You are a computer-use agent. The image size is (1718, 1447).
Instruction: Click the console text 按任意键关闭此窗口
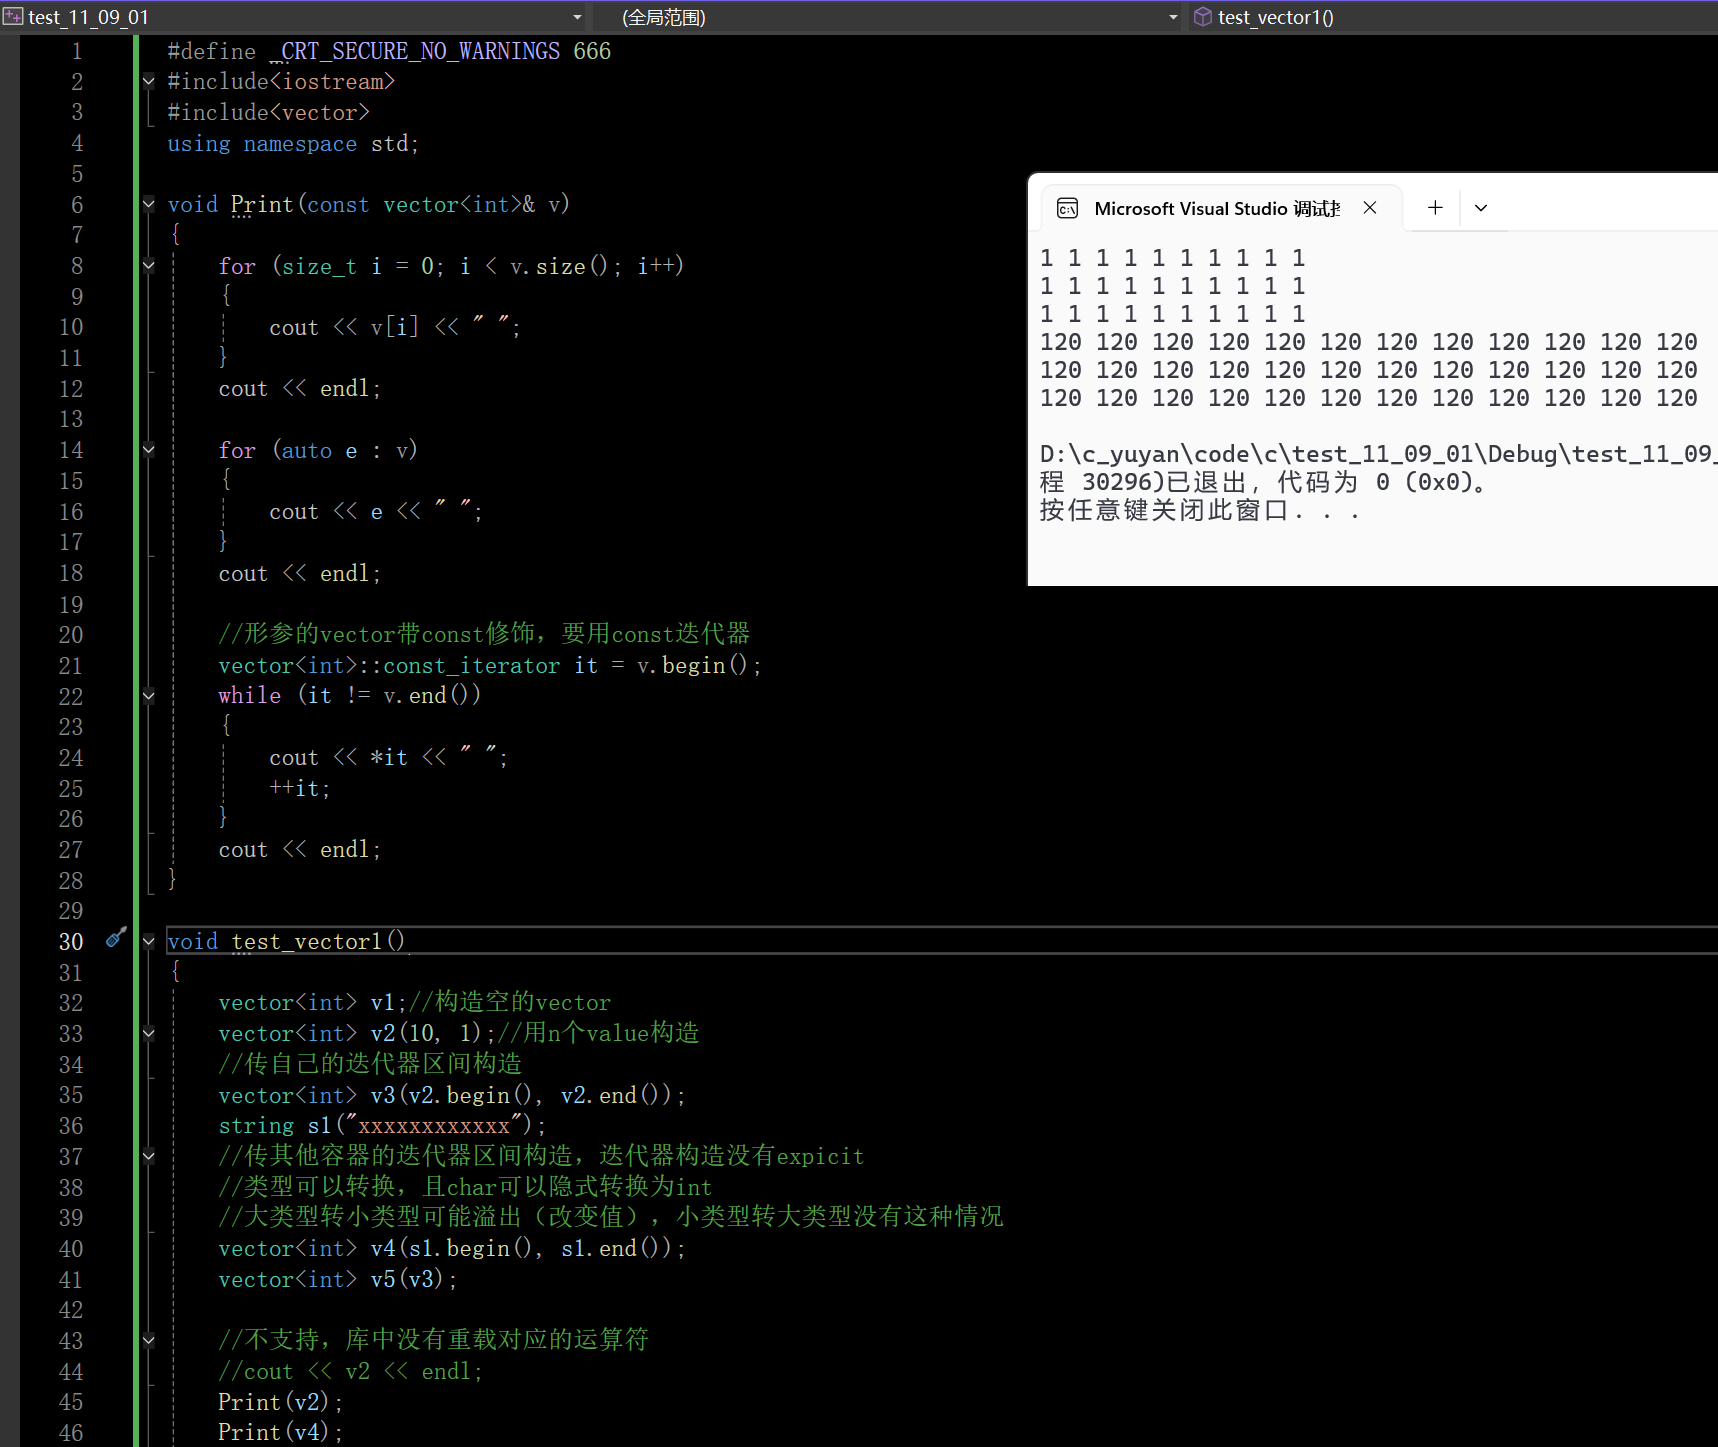pyautogui.click(x=1199, y=510)
